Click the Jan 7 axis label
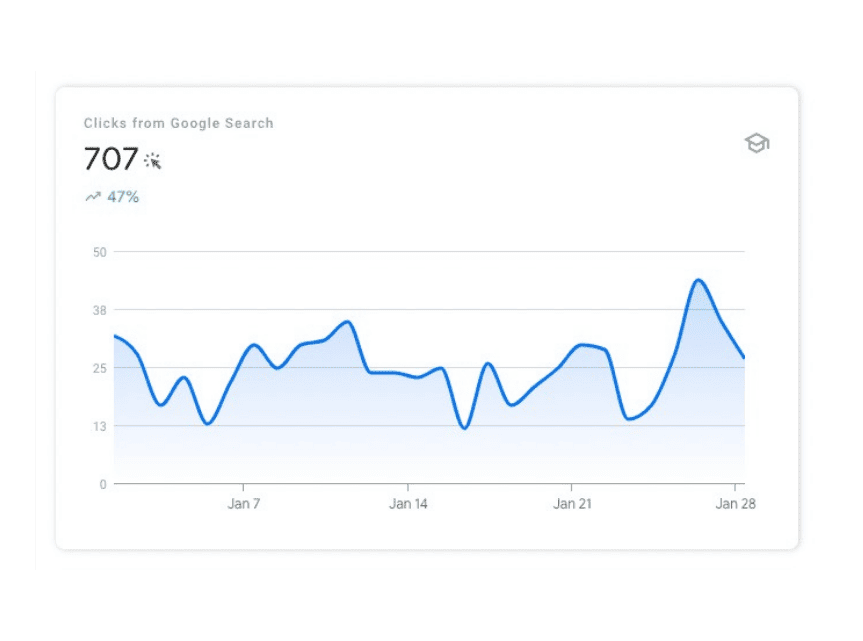This screenshot has width=863, height=641. [x=244, y=503]
